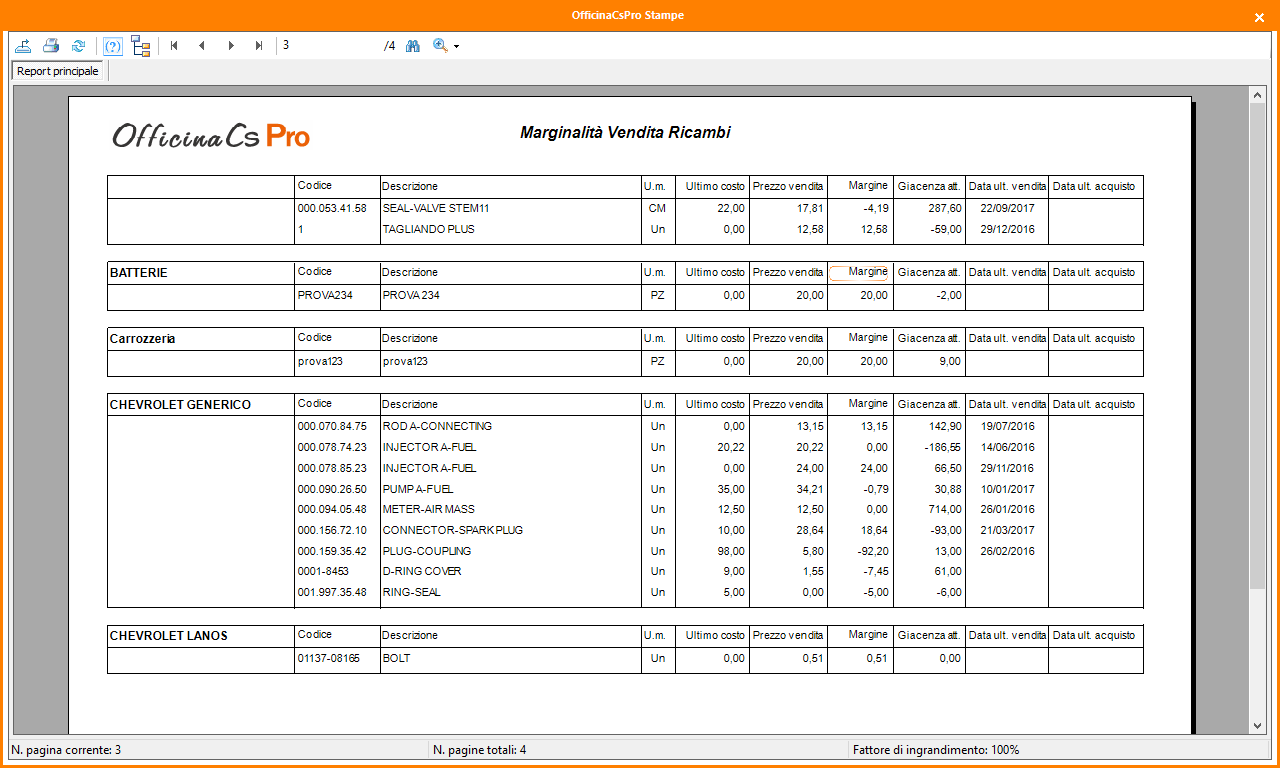This screenshot has width=1280, height=768.
Task: Click N. pagina corrente status text
Action: click(x=67, y=750)
